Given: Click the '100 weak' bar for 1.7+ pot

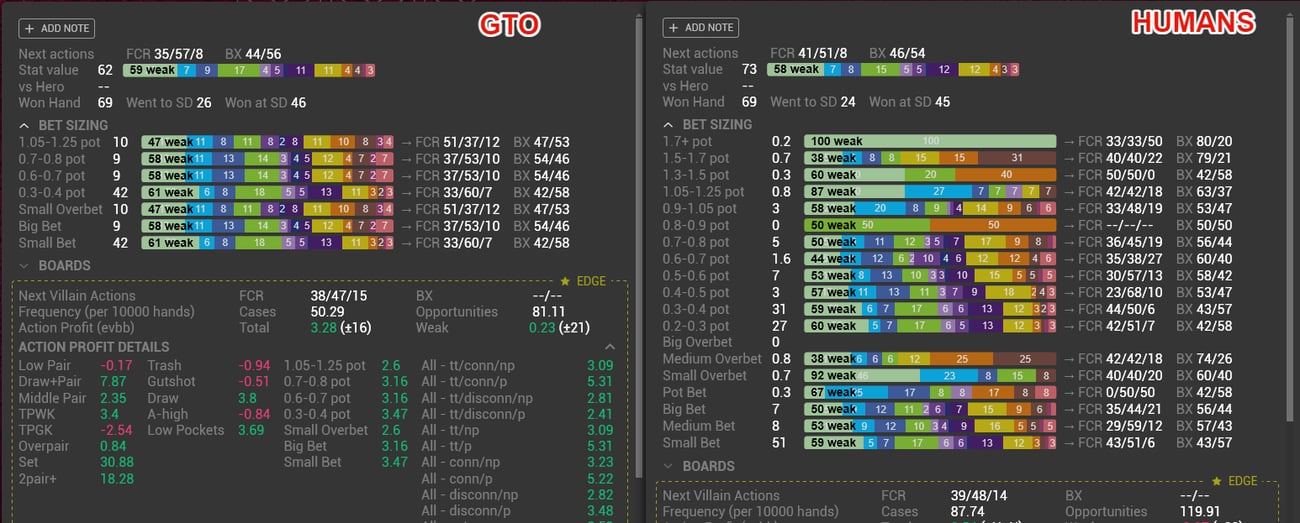Looking at the screenshot, I should click(x=930, y=142).
